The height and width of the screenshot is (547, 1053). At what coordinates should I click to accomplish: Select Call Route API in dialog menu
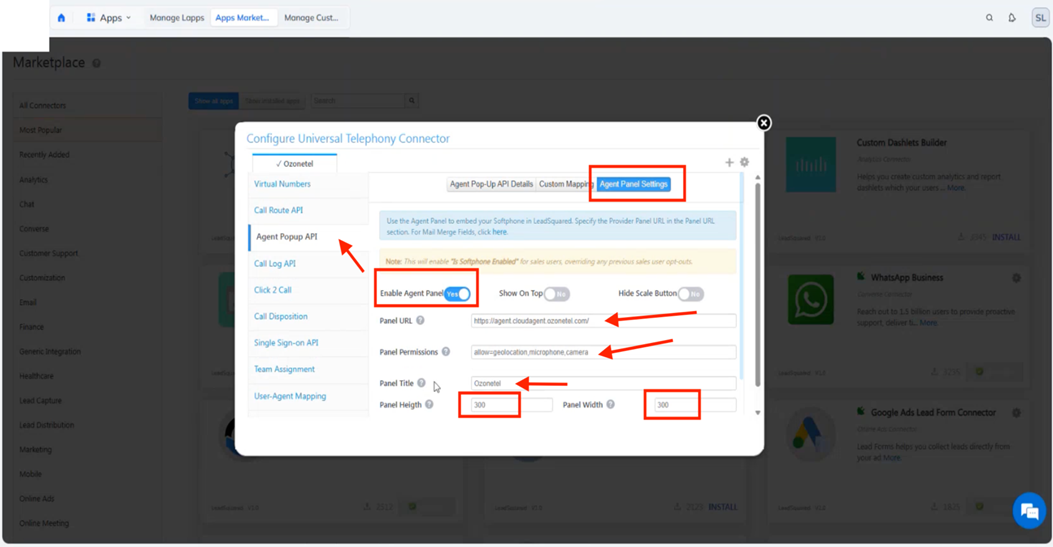point(278,210)
